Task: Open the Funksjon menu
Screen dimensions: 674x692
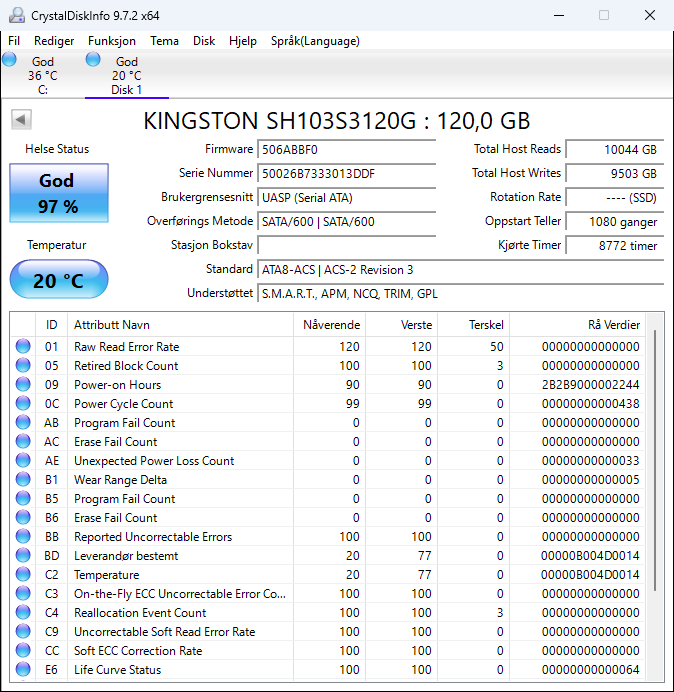Action: coord(112,41)
